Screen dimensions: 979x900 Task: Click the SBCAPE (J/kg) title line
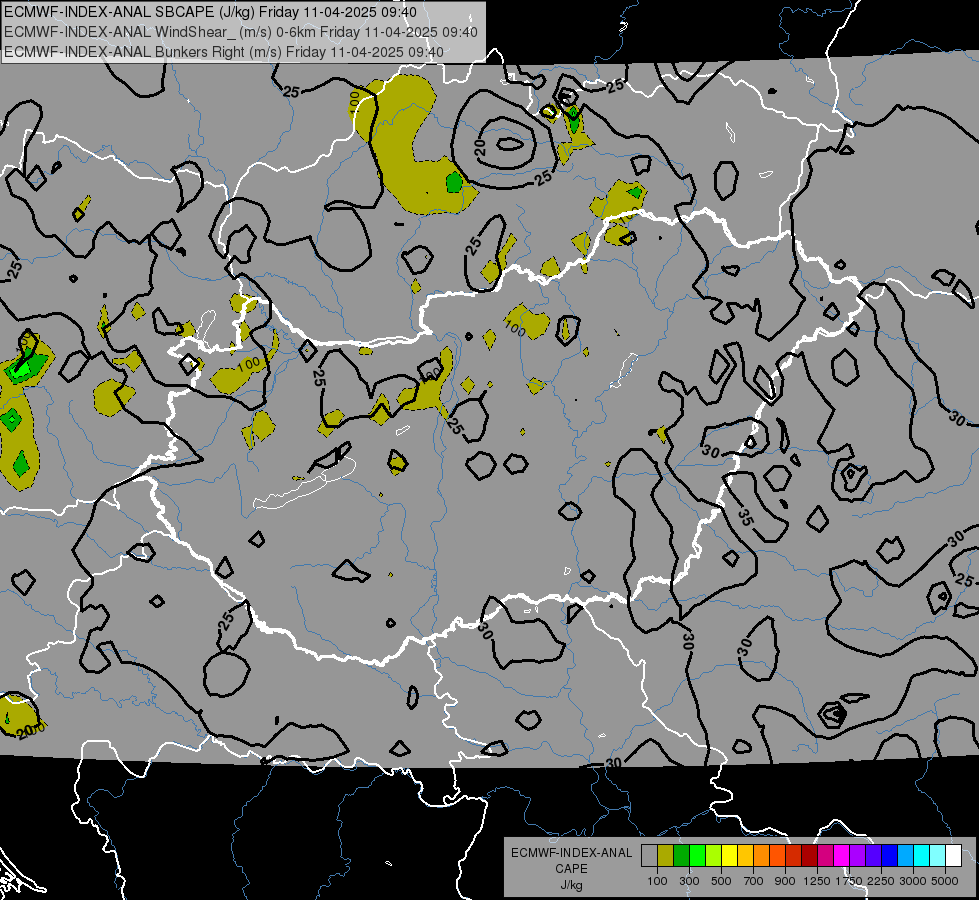tap(210, 12)
